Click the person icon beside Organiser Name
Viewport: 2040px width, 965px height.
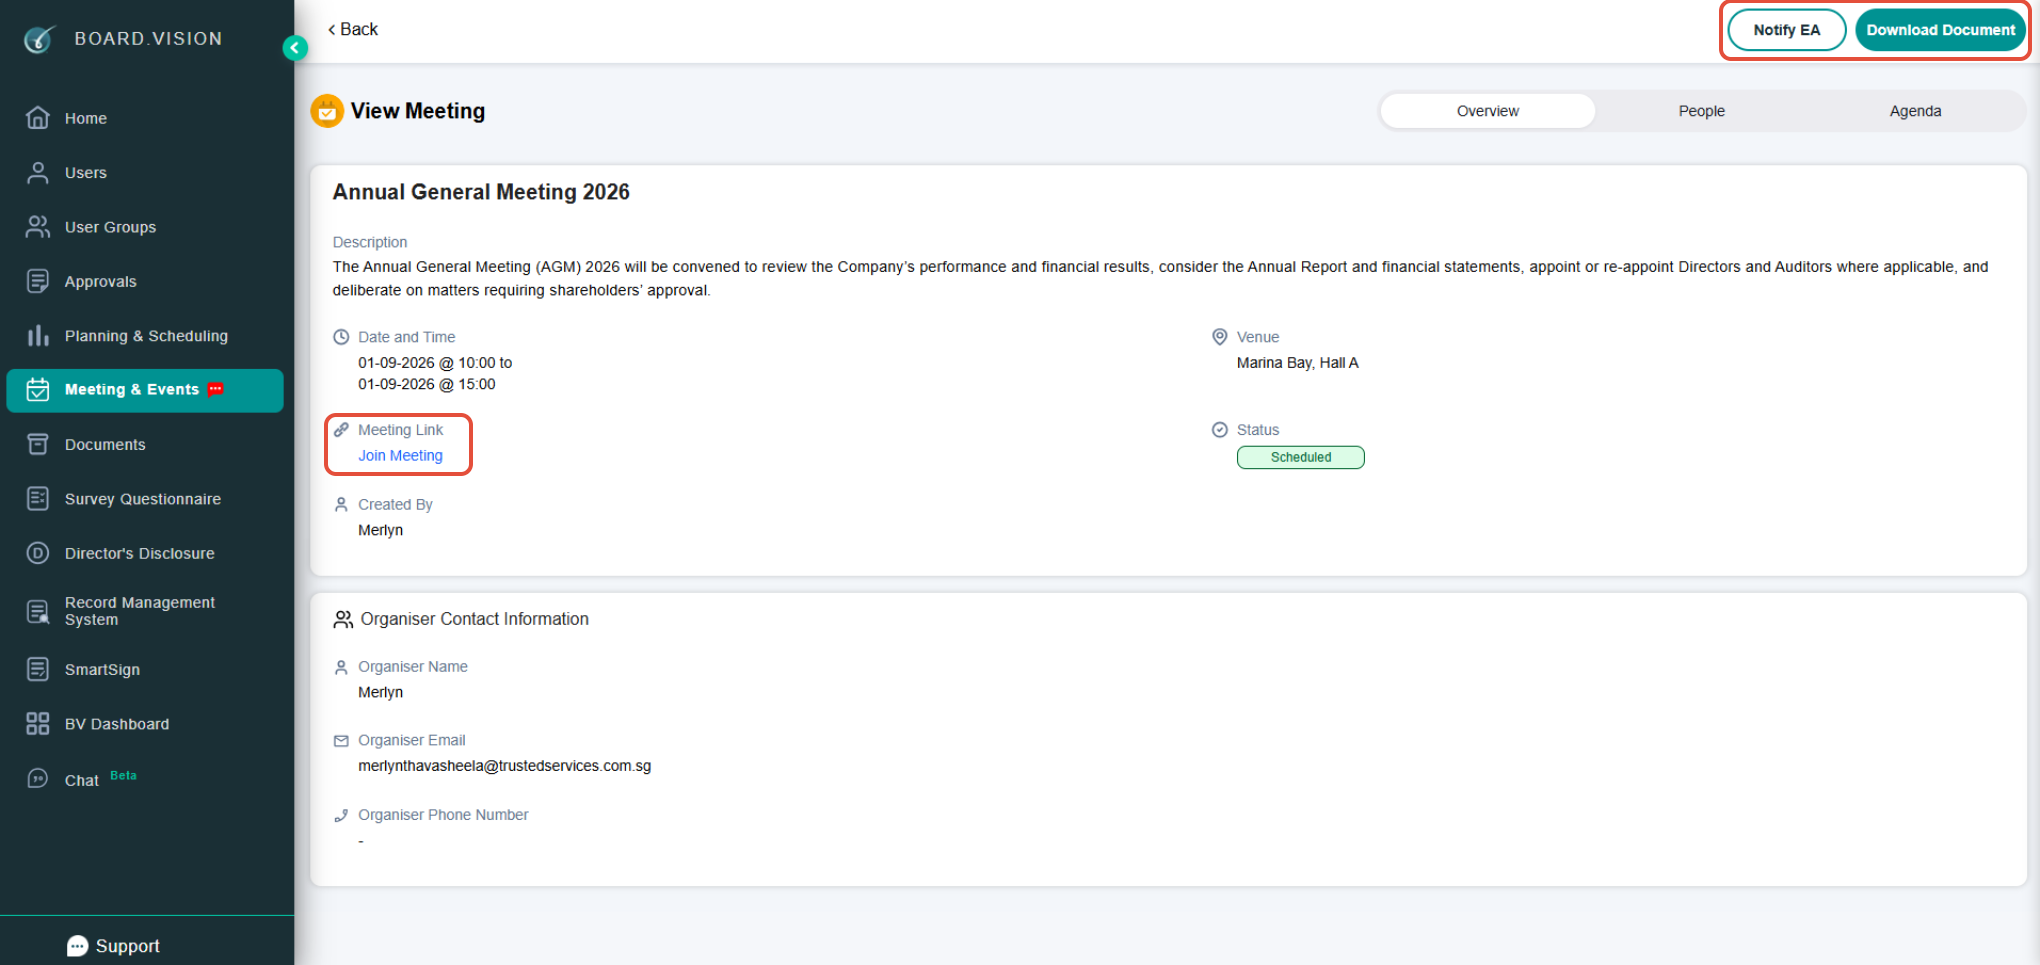[x=341, y=667]
